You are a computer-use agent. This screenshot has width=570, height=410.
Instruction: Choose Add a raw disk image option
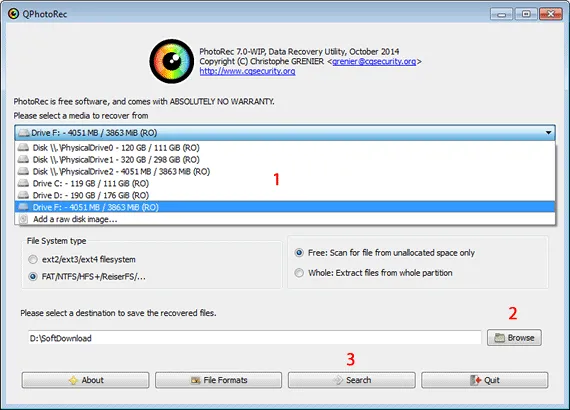[x=285, y=219]
